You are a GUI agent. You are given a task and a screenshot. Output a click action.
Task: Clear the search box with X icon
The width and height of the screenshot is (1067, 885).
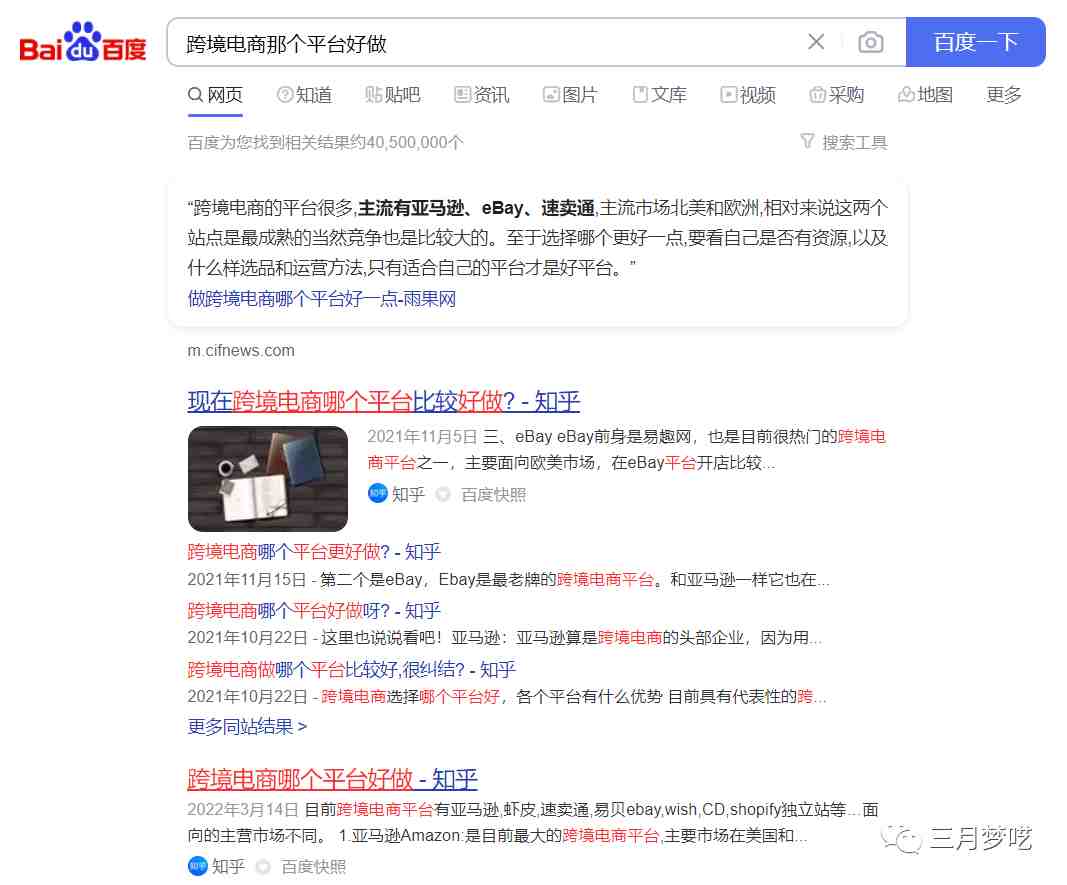point(816,42)
